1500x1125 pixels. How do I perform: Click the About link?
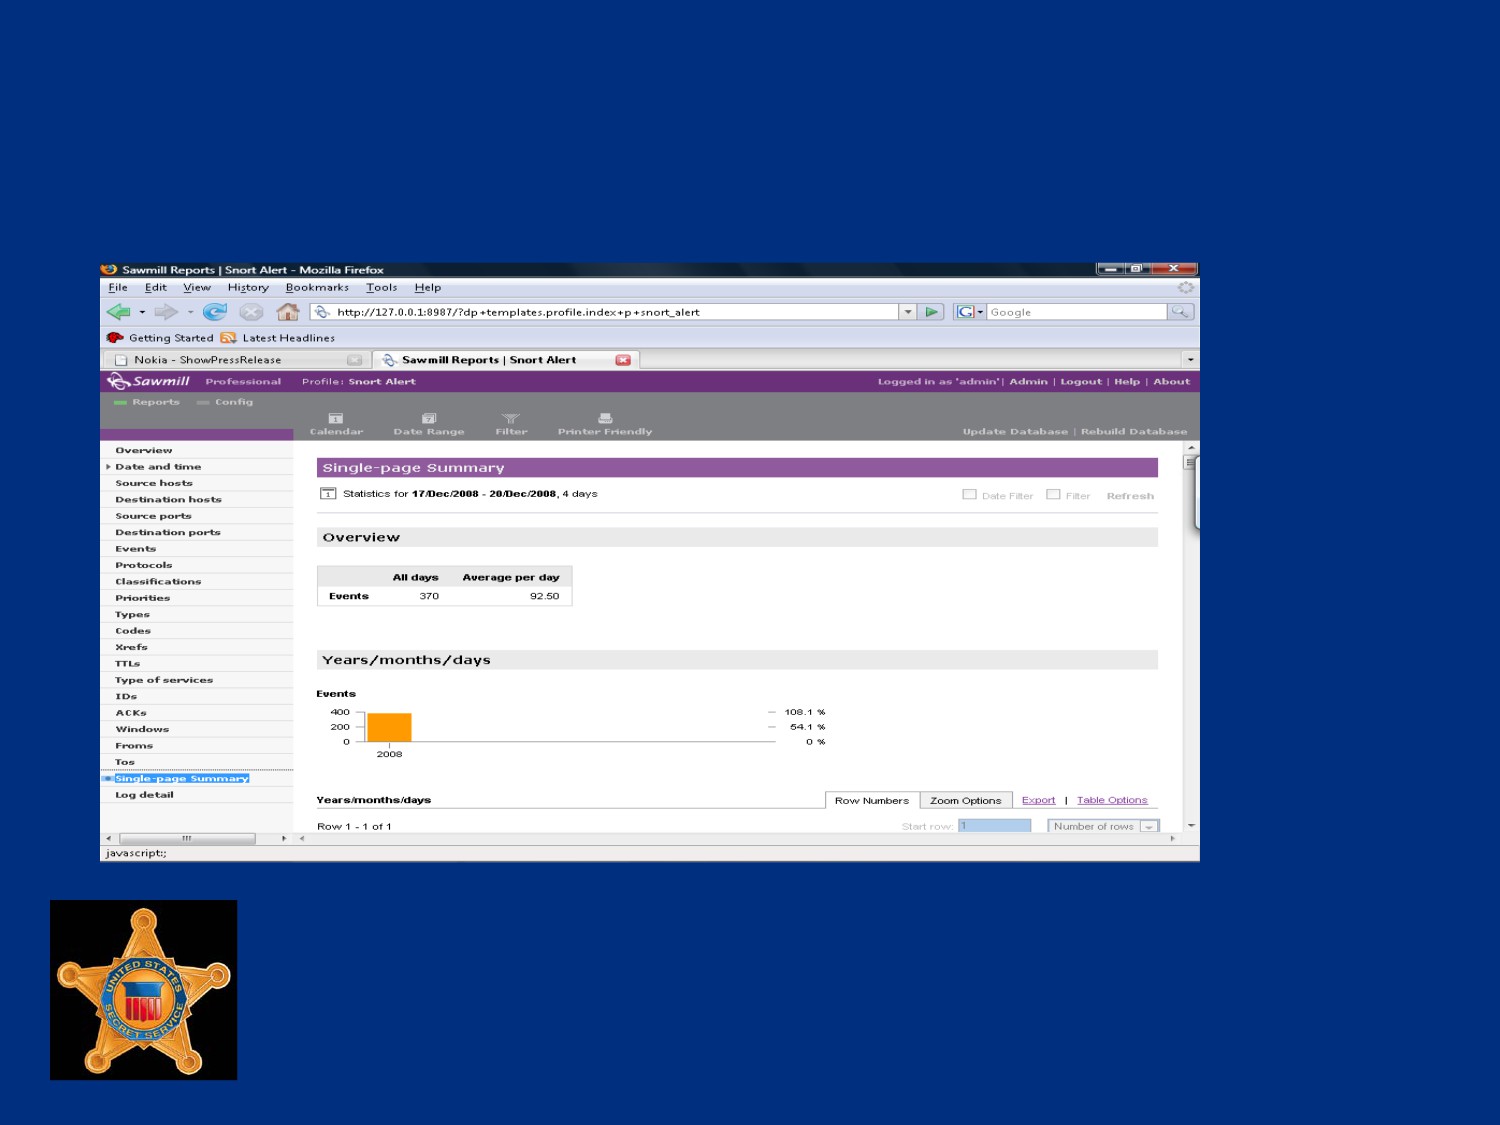coord(1172,381)
